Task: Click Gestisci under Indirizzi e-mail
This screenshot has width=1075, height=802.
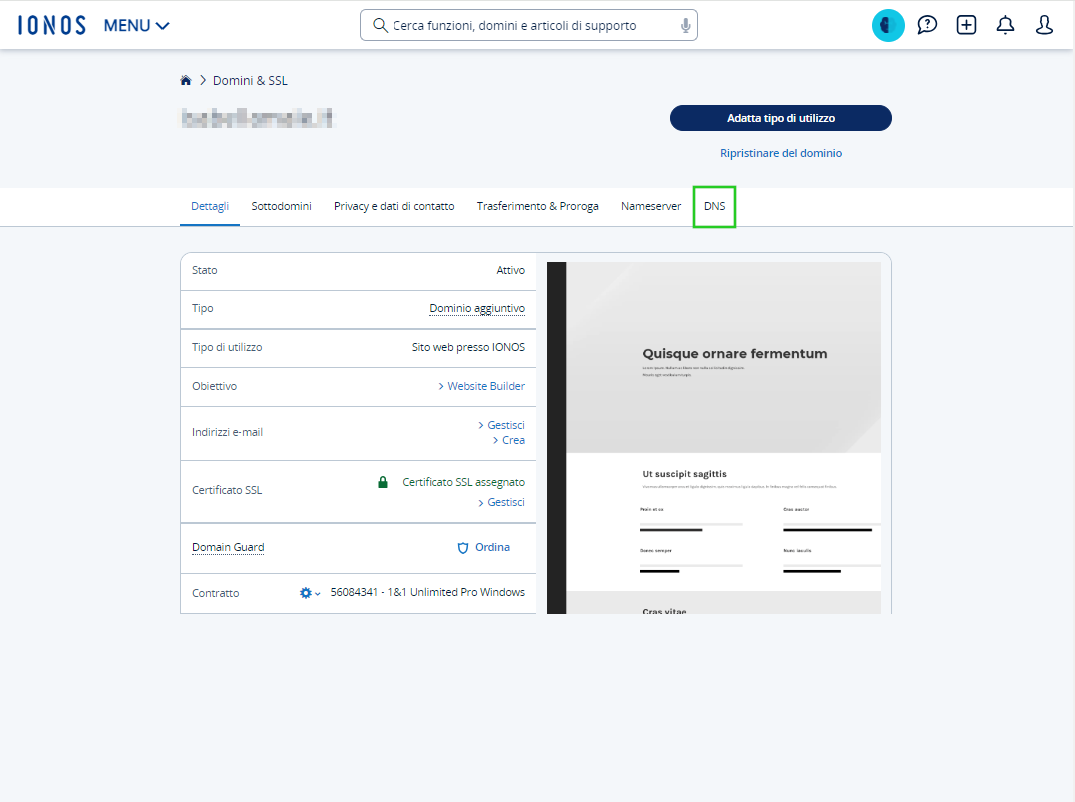Action: pyautogui.click(x=501, y=425)
